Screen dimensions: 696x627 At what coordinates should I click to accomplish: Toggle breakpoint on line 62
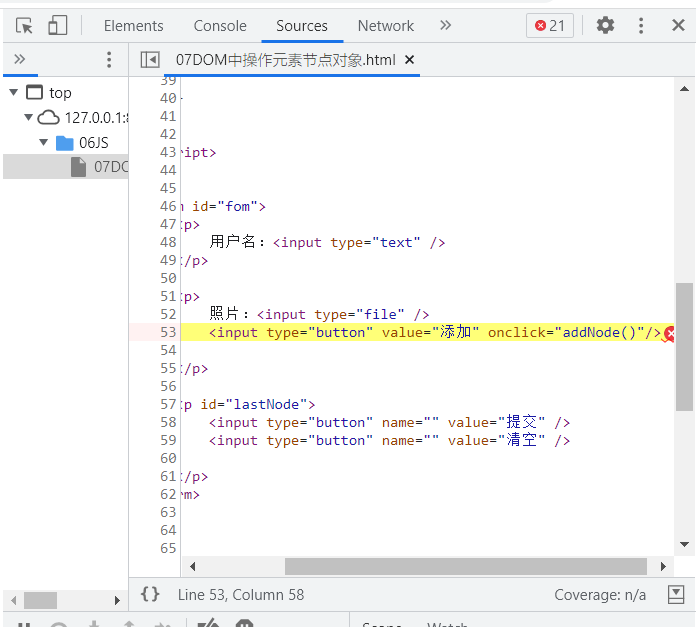[168, 494]
